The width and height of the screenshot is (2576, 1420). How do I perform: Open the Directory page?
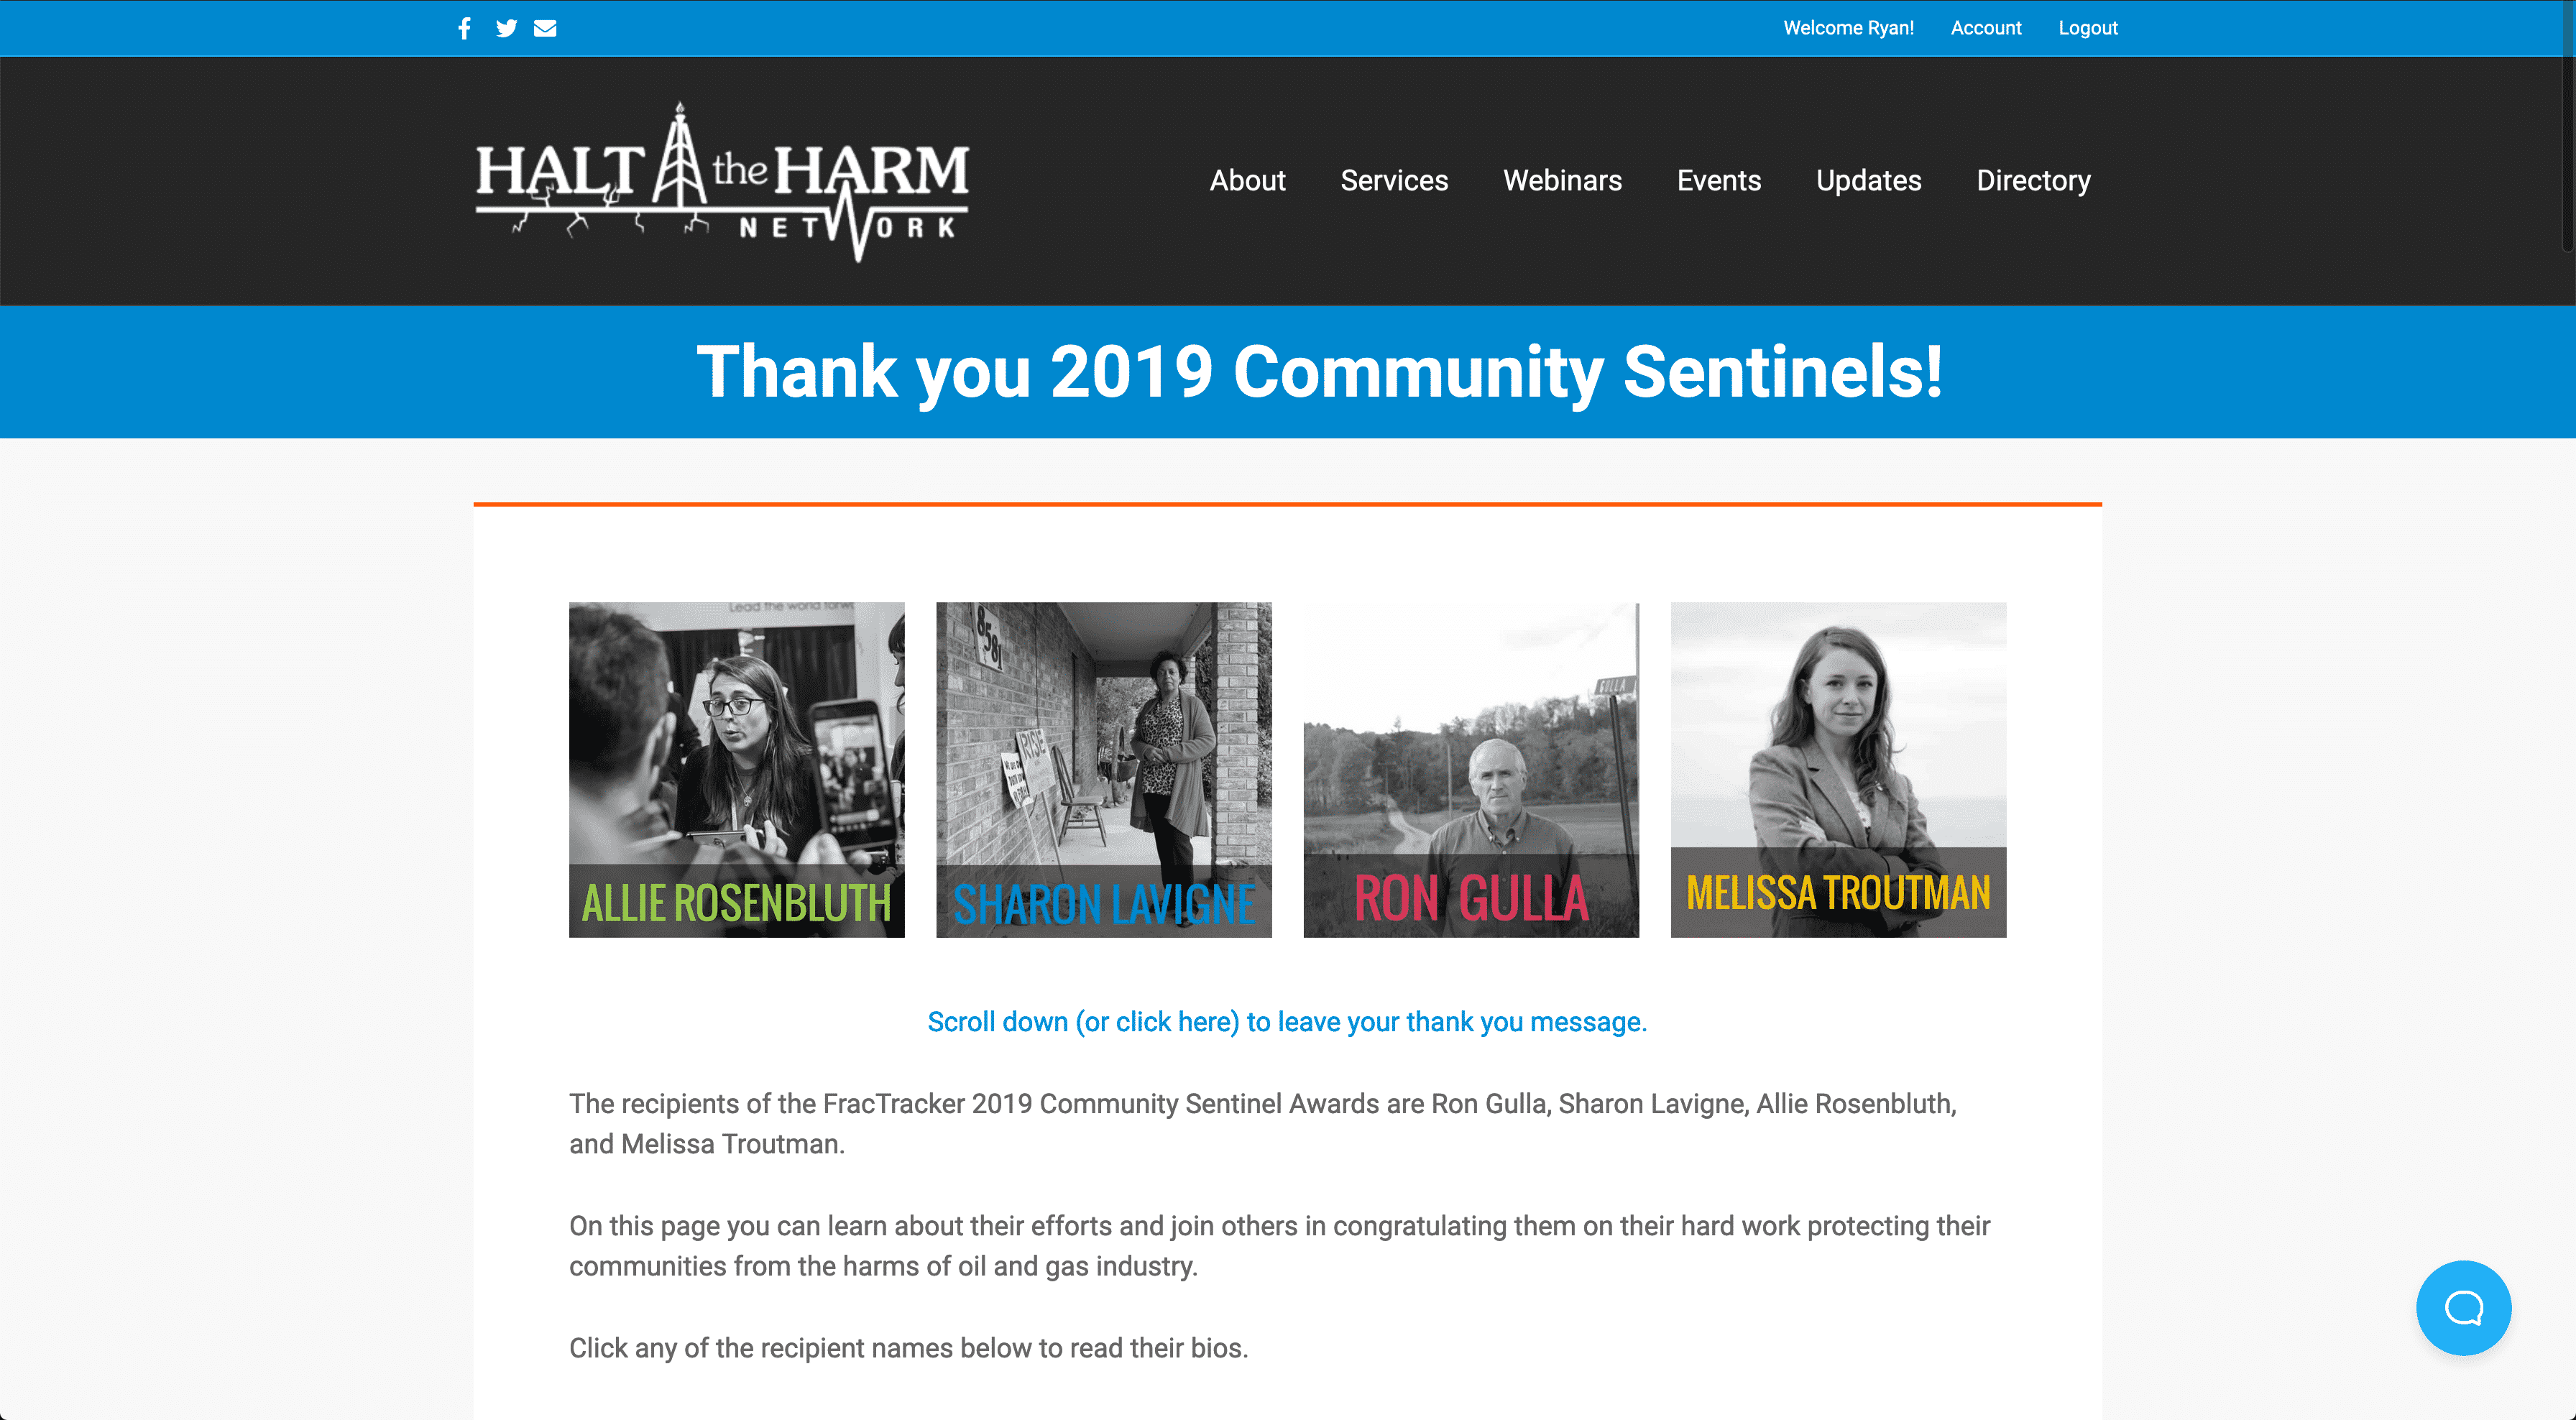click(2033, 180)
